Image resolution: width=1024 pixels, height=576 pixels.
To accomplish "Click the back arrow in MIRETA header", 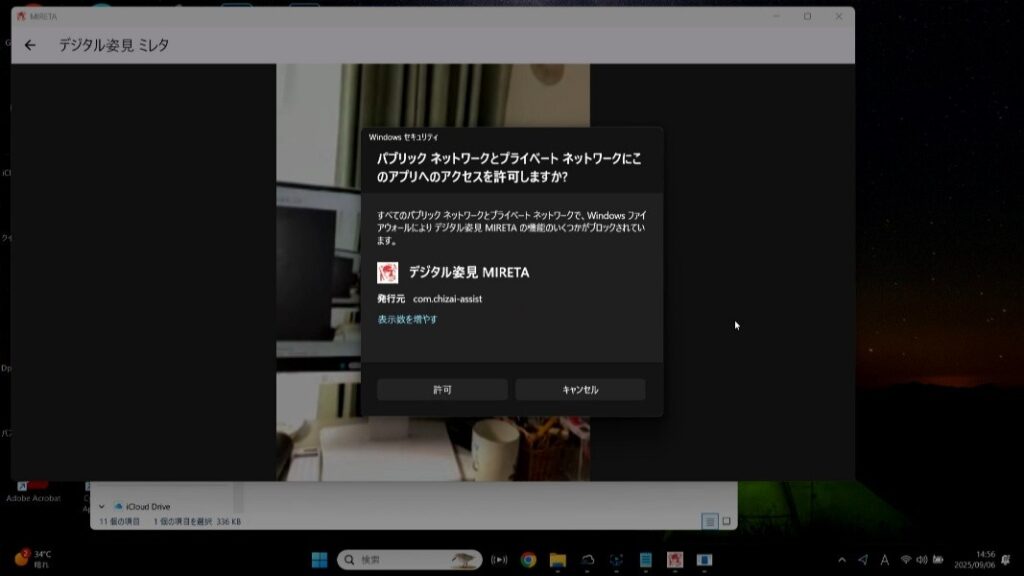I will (x=30, y=45).
